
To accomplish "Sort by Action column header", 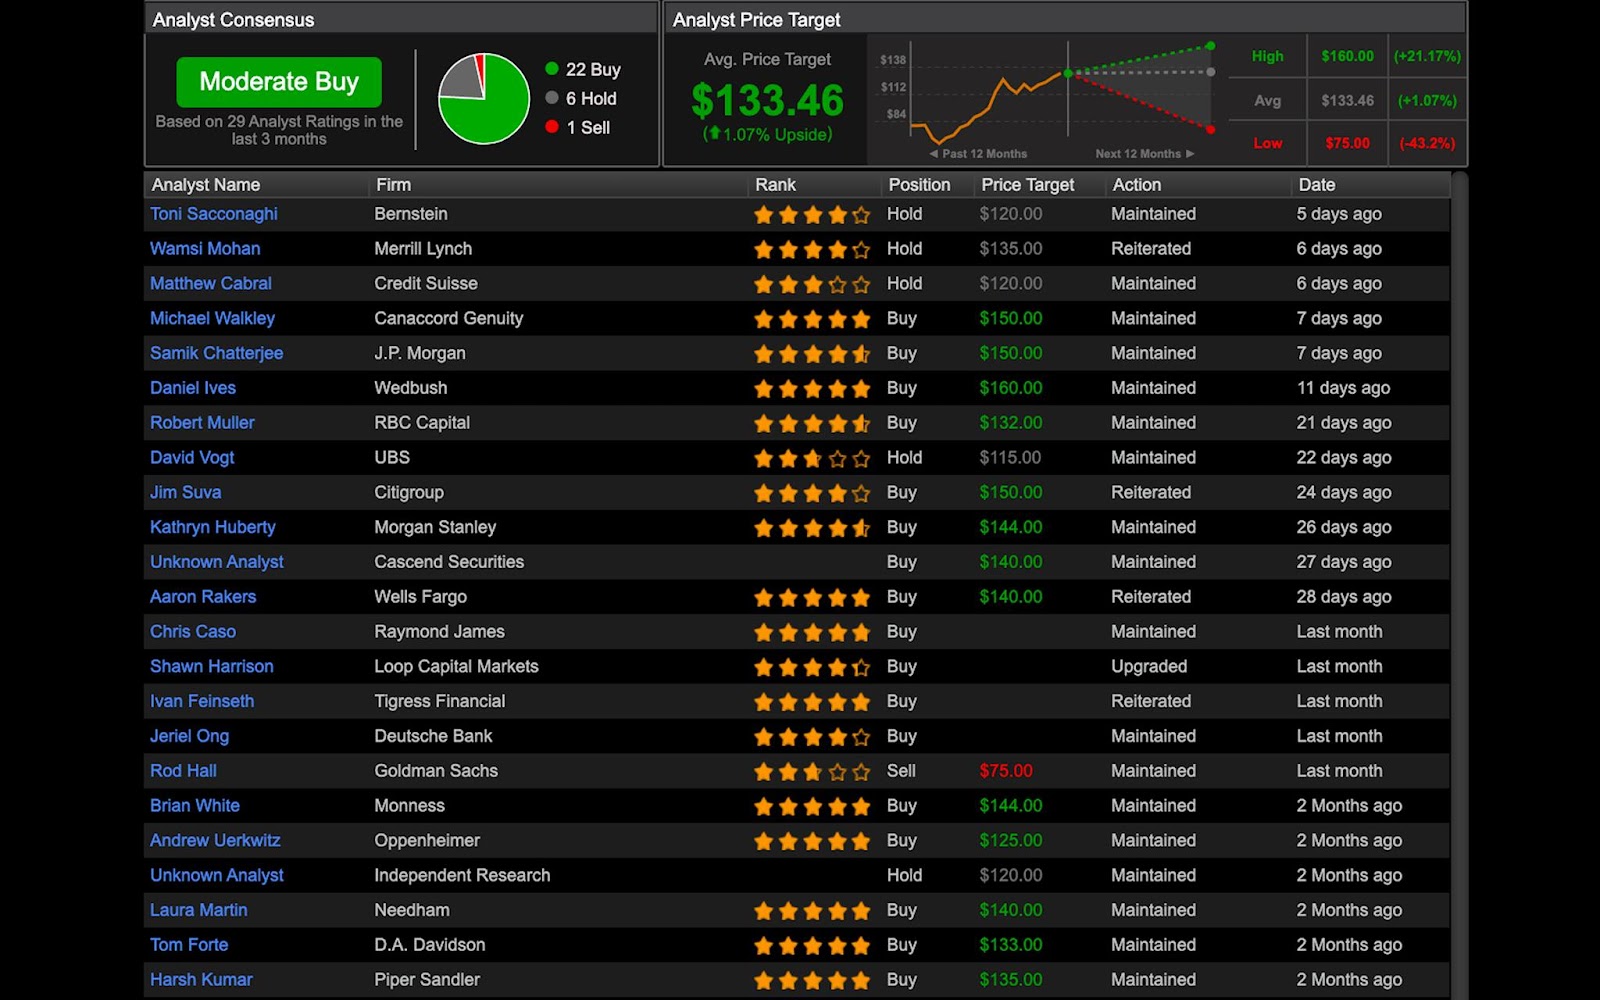I will click(x=1137, y=185).
